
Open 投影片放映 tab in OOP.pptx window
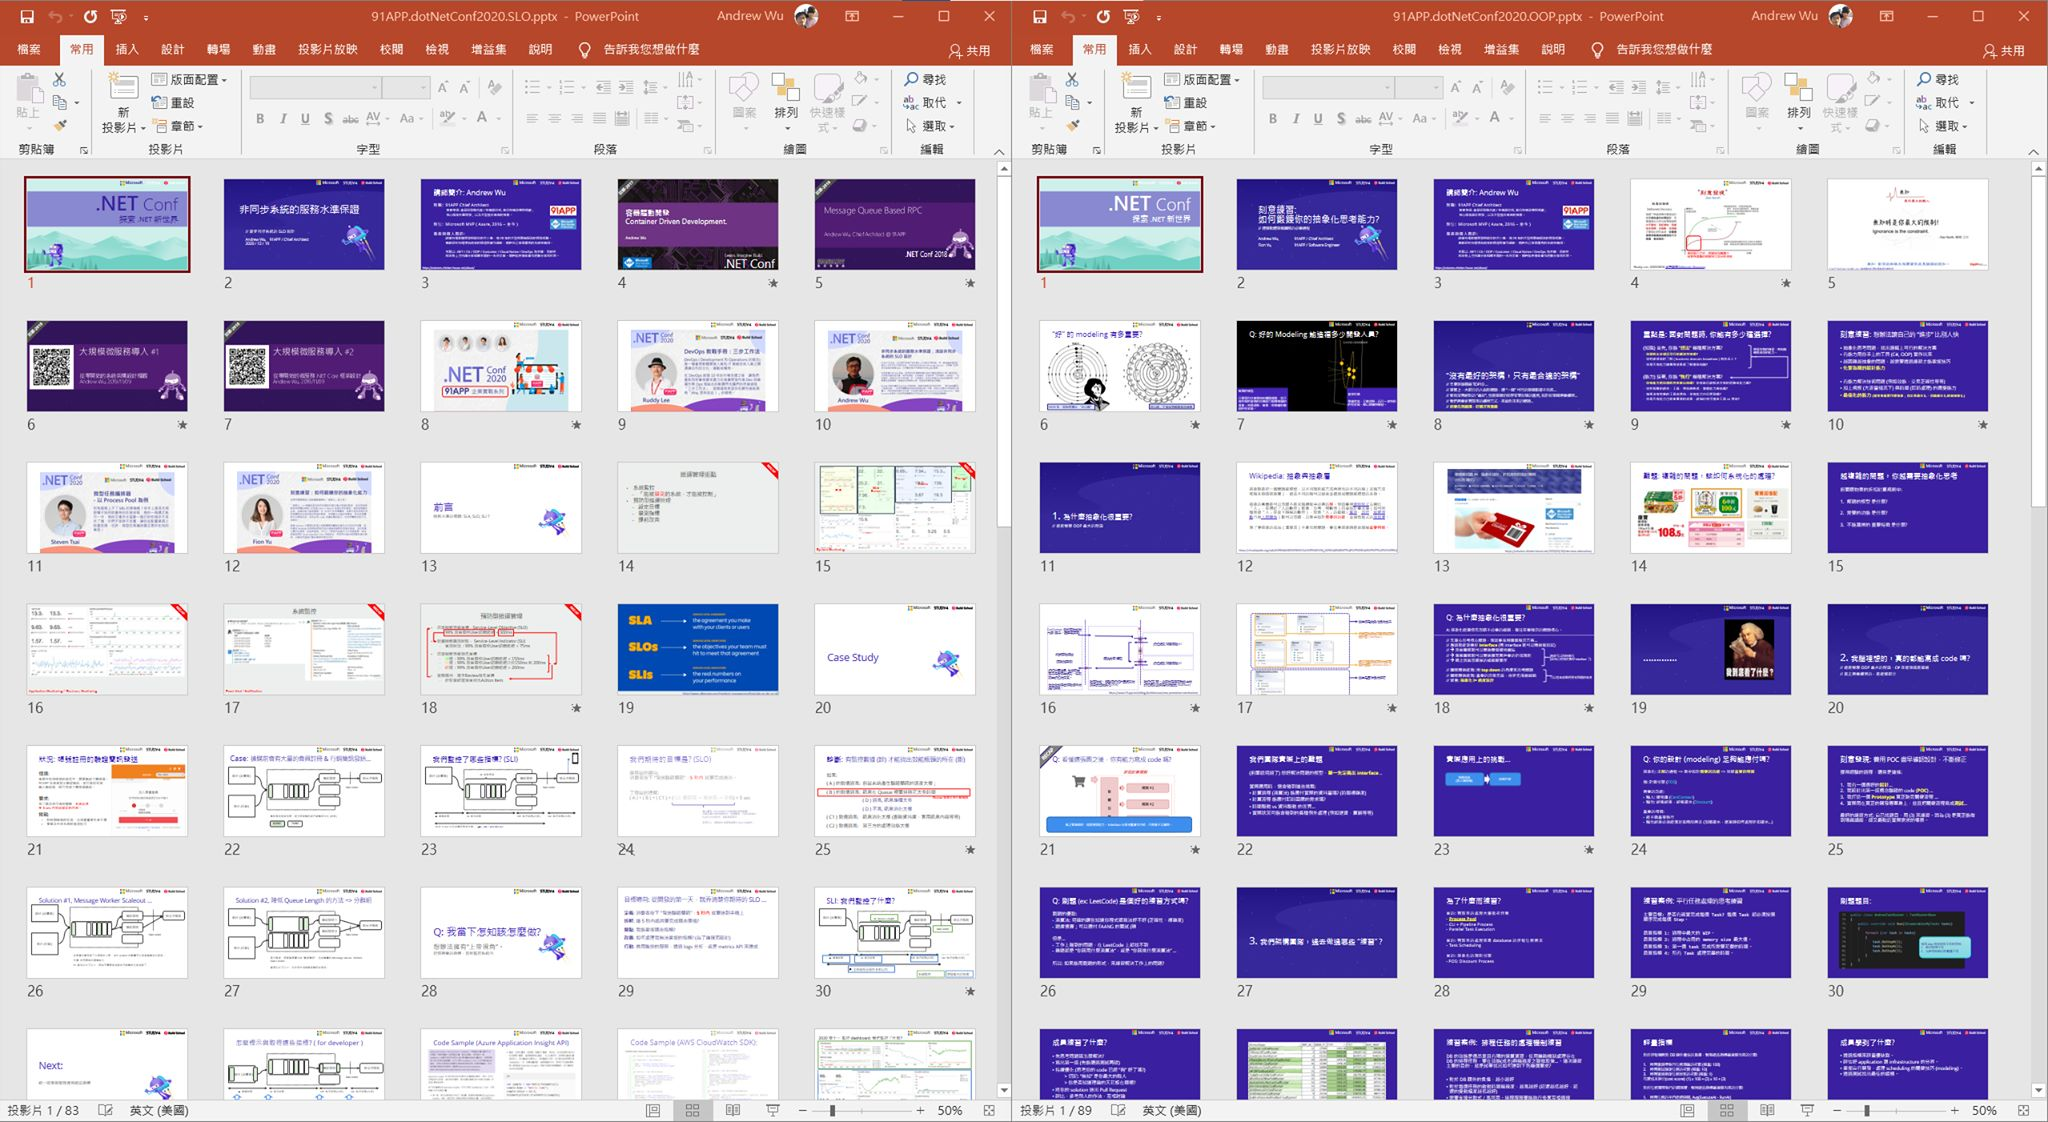point(1340,49)
